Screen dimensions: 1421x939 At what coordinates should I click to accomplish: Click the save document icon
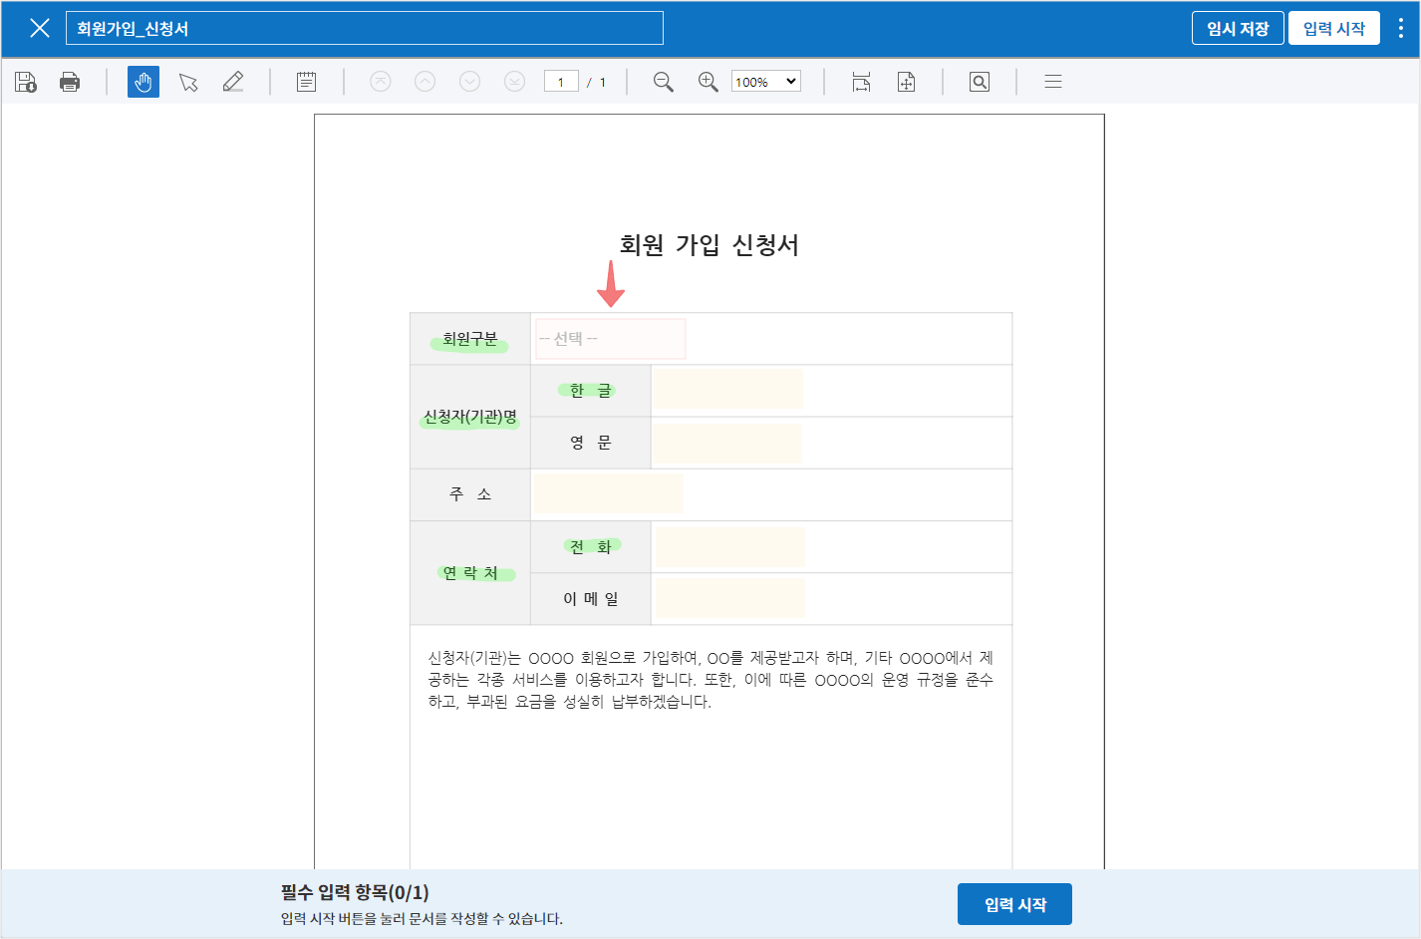pyautogui.click(x=26, y=82)
